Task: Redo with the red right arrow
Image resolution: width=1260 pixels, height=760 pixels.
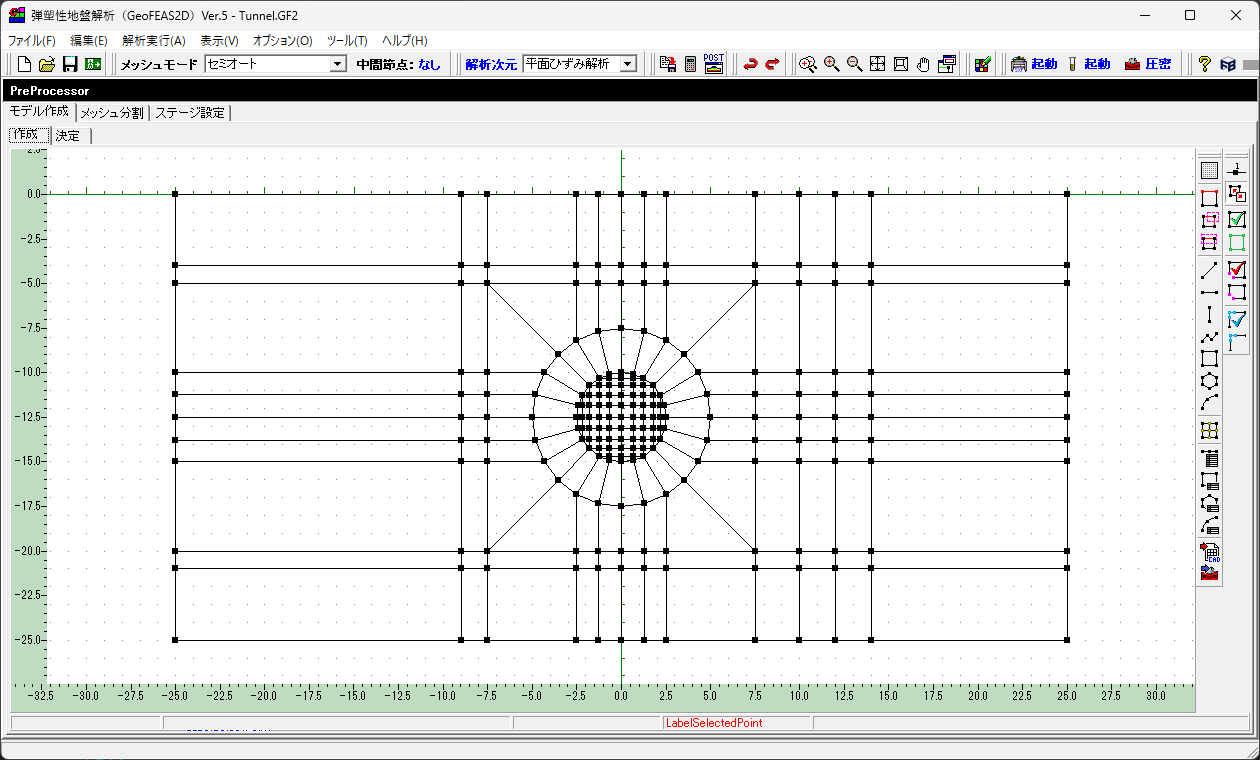Action: [772, 64]
